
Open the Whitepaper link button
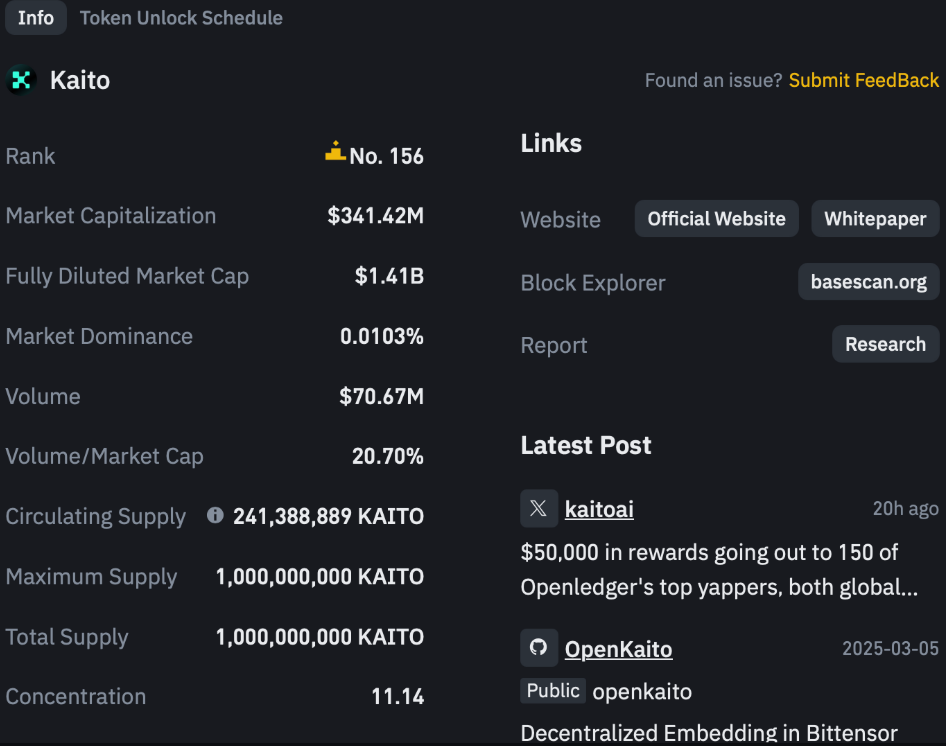click(x=875, y=219)
